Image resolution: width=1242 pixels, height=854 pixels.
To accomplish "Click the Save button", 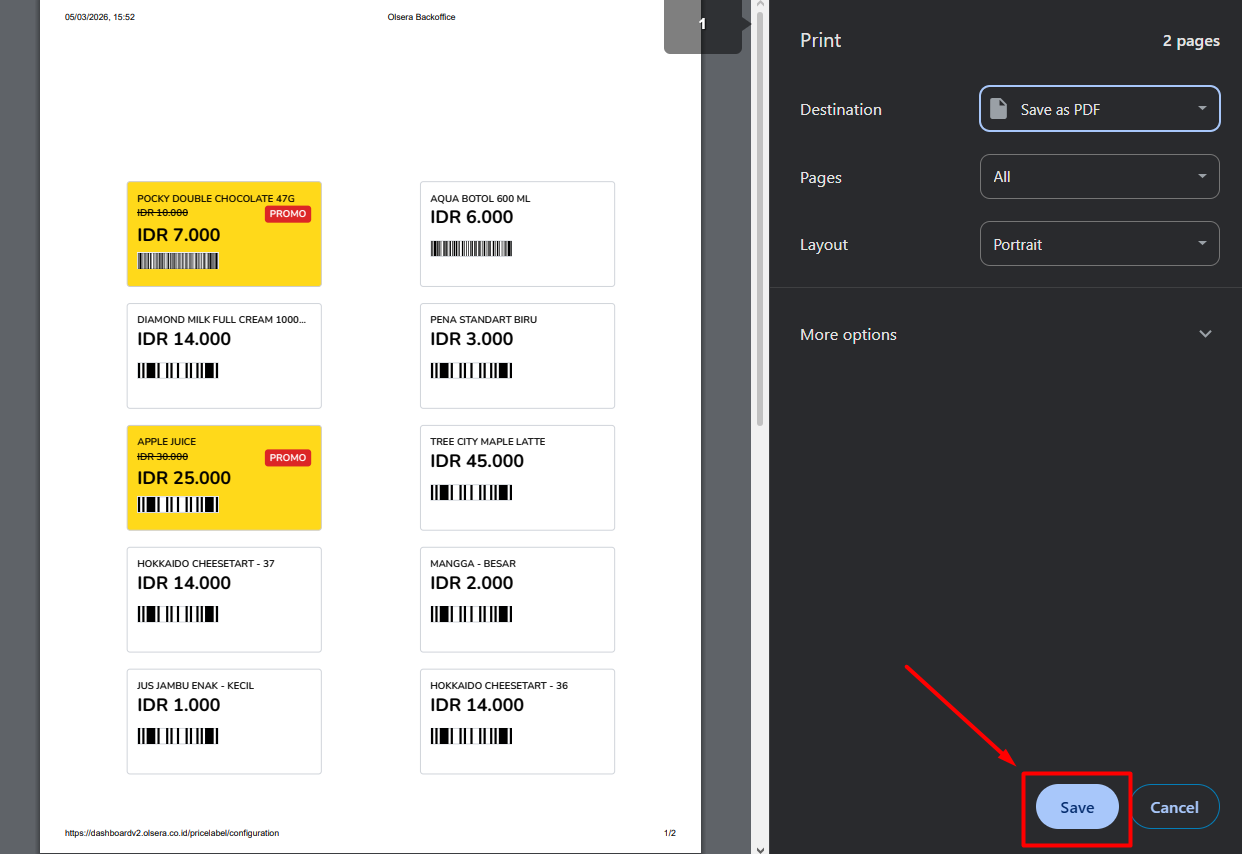I will click(x=1077, y=807).
